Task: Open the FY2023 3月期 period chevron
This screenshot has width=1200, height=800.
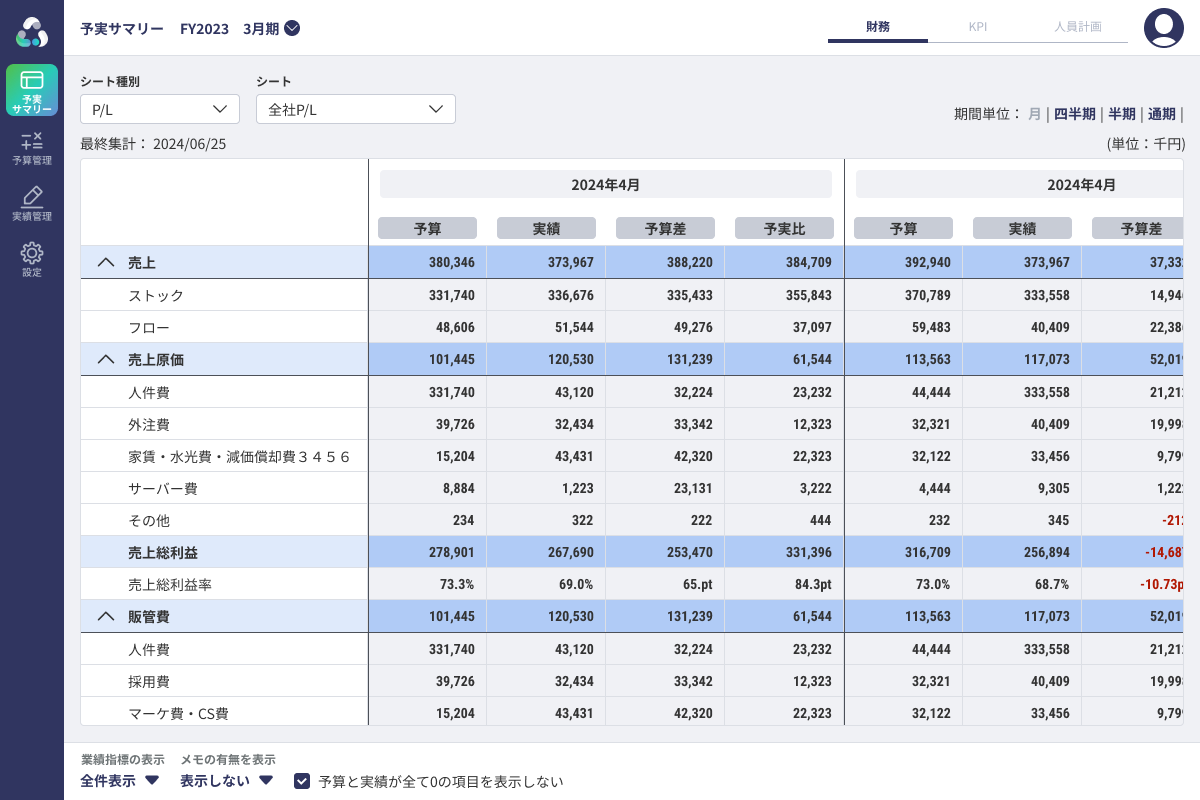Action: tap(292, 28)
